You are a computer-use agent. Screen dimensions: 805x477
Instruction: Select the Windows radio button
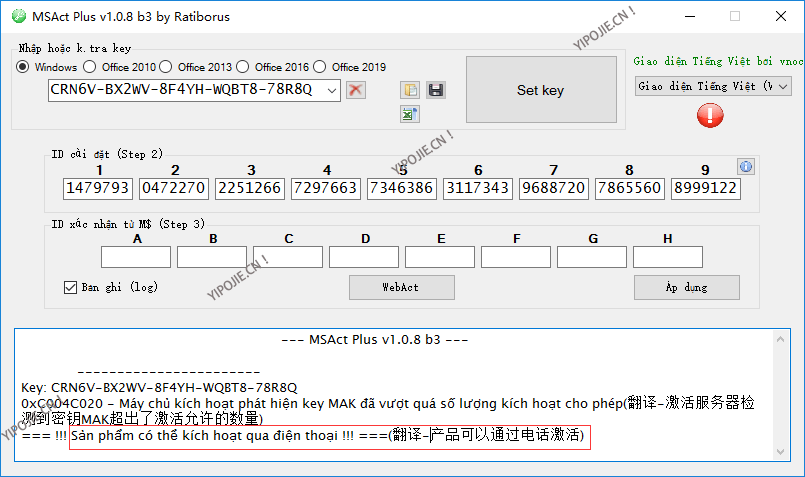tap(23, 67)
